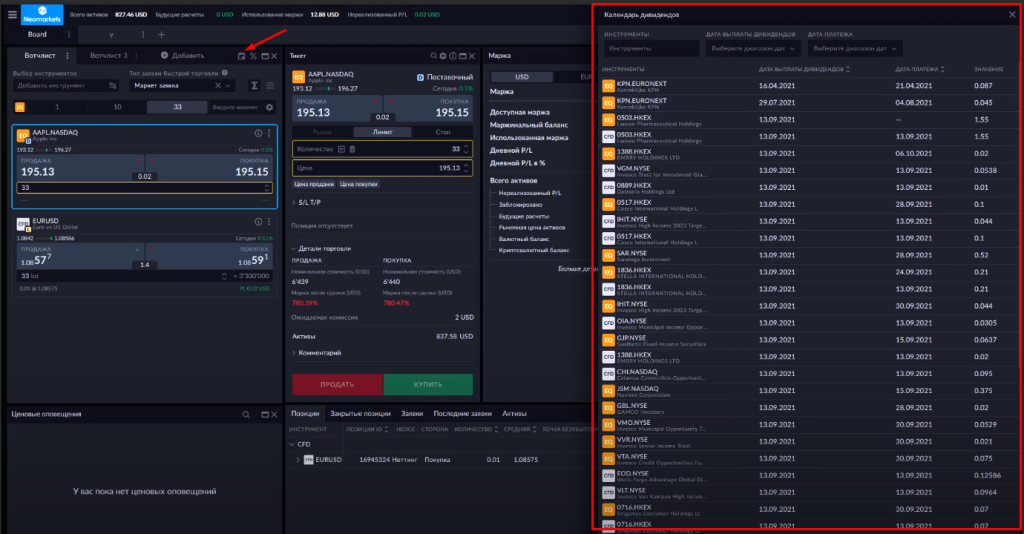Click info icon in Тикет panel header
This screenshot has height=534, width=1024.
click(x=453, y=56)
